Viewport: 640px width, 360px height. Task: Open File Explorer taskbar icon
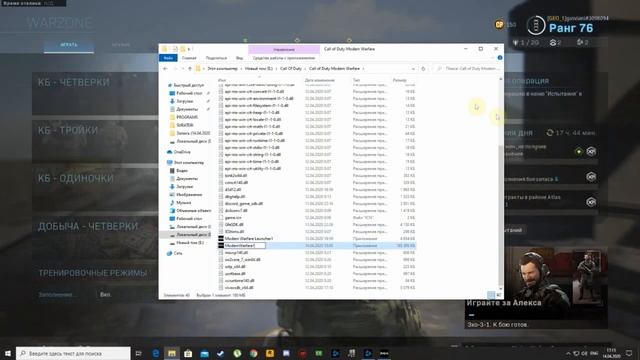pyautogui.click(x=172, y=353)
